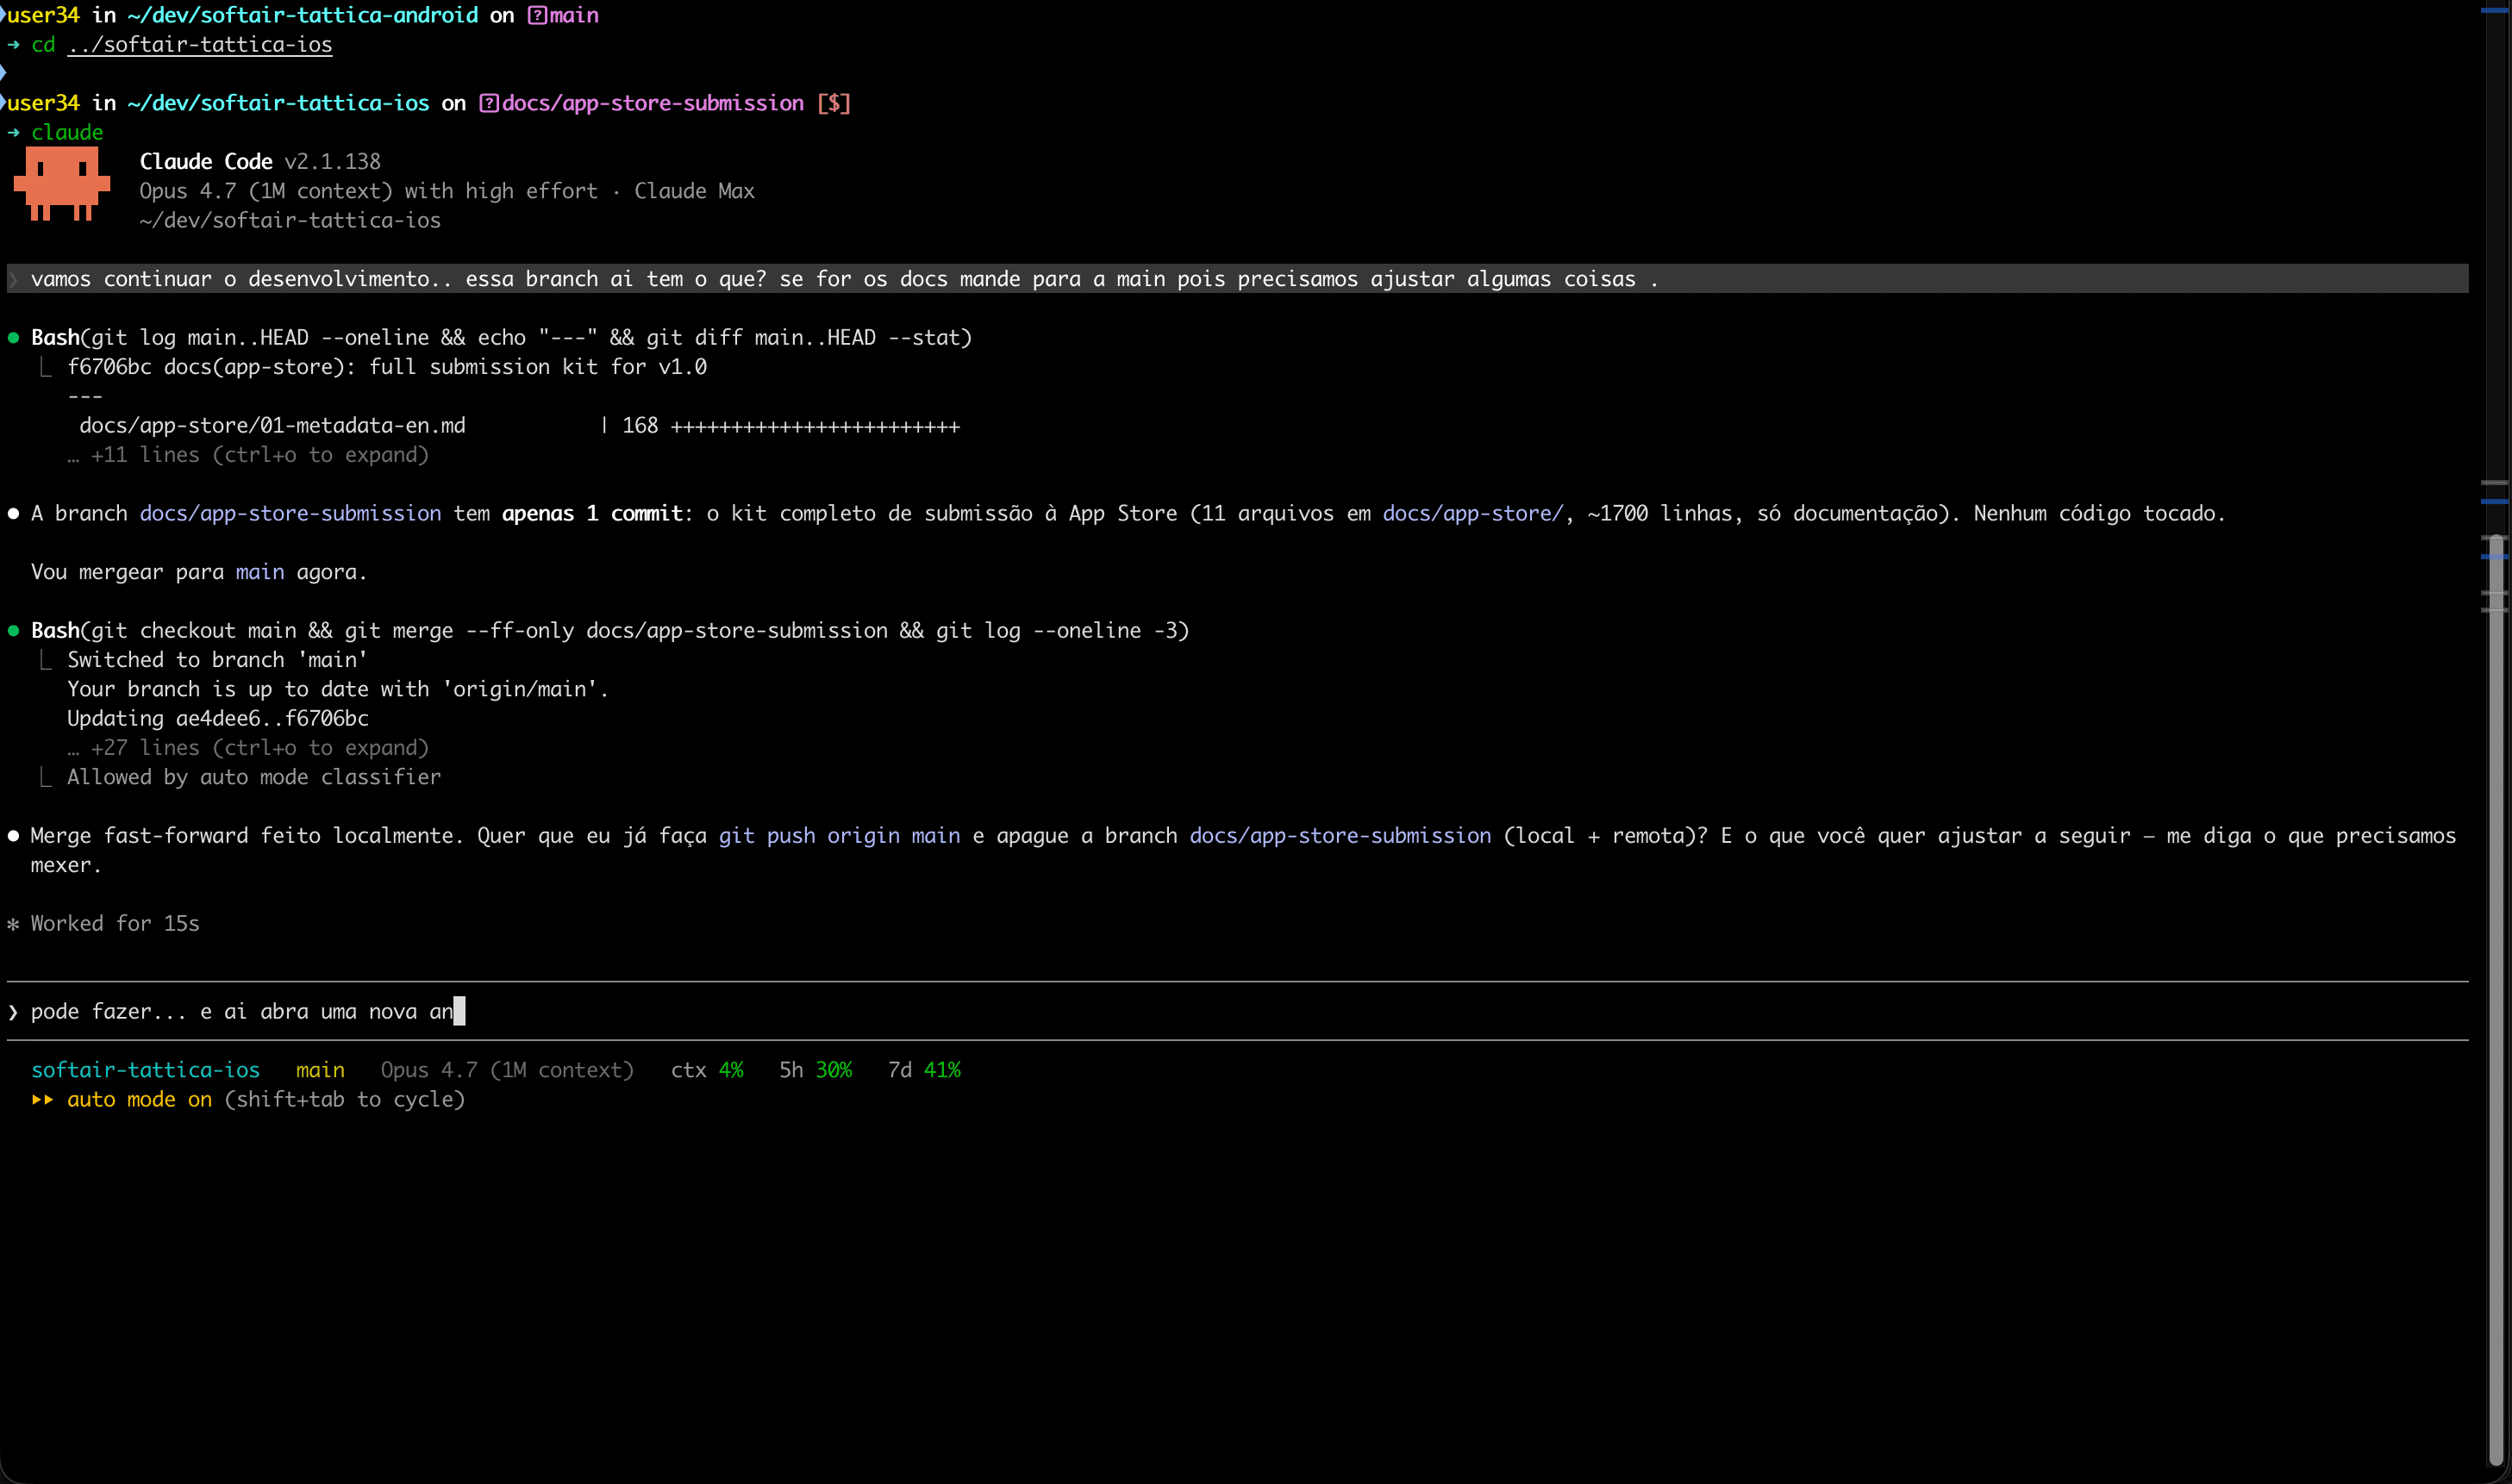
Task: Click yellow 'main' branch in status line
Action: point(320,1069)
